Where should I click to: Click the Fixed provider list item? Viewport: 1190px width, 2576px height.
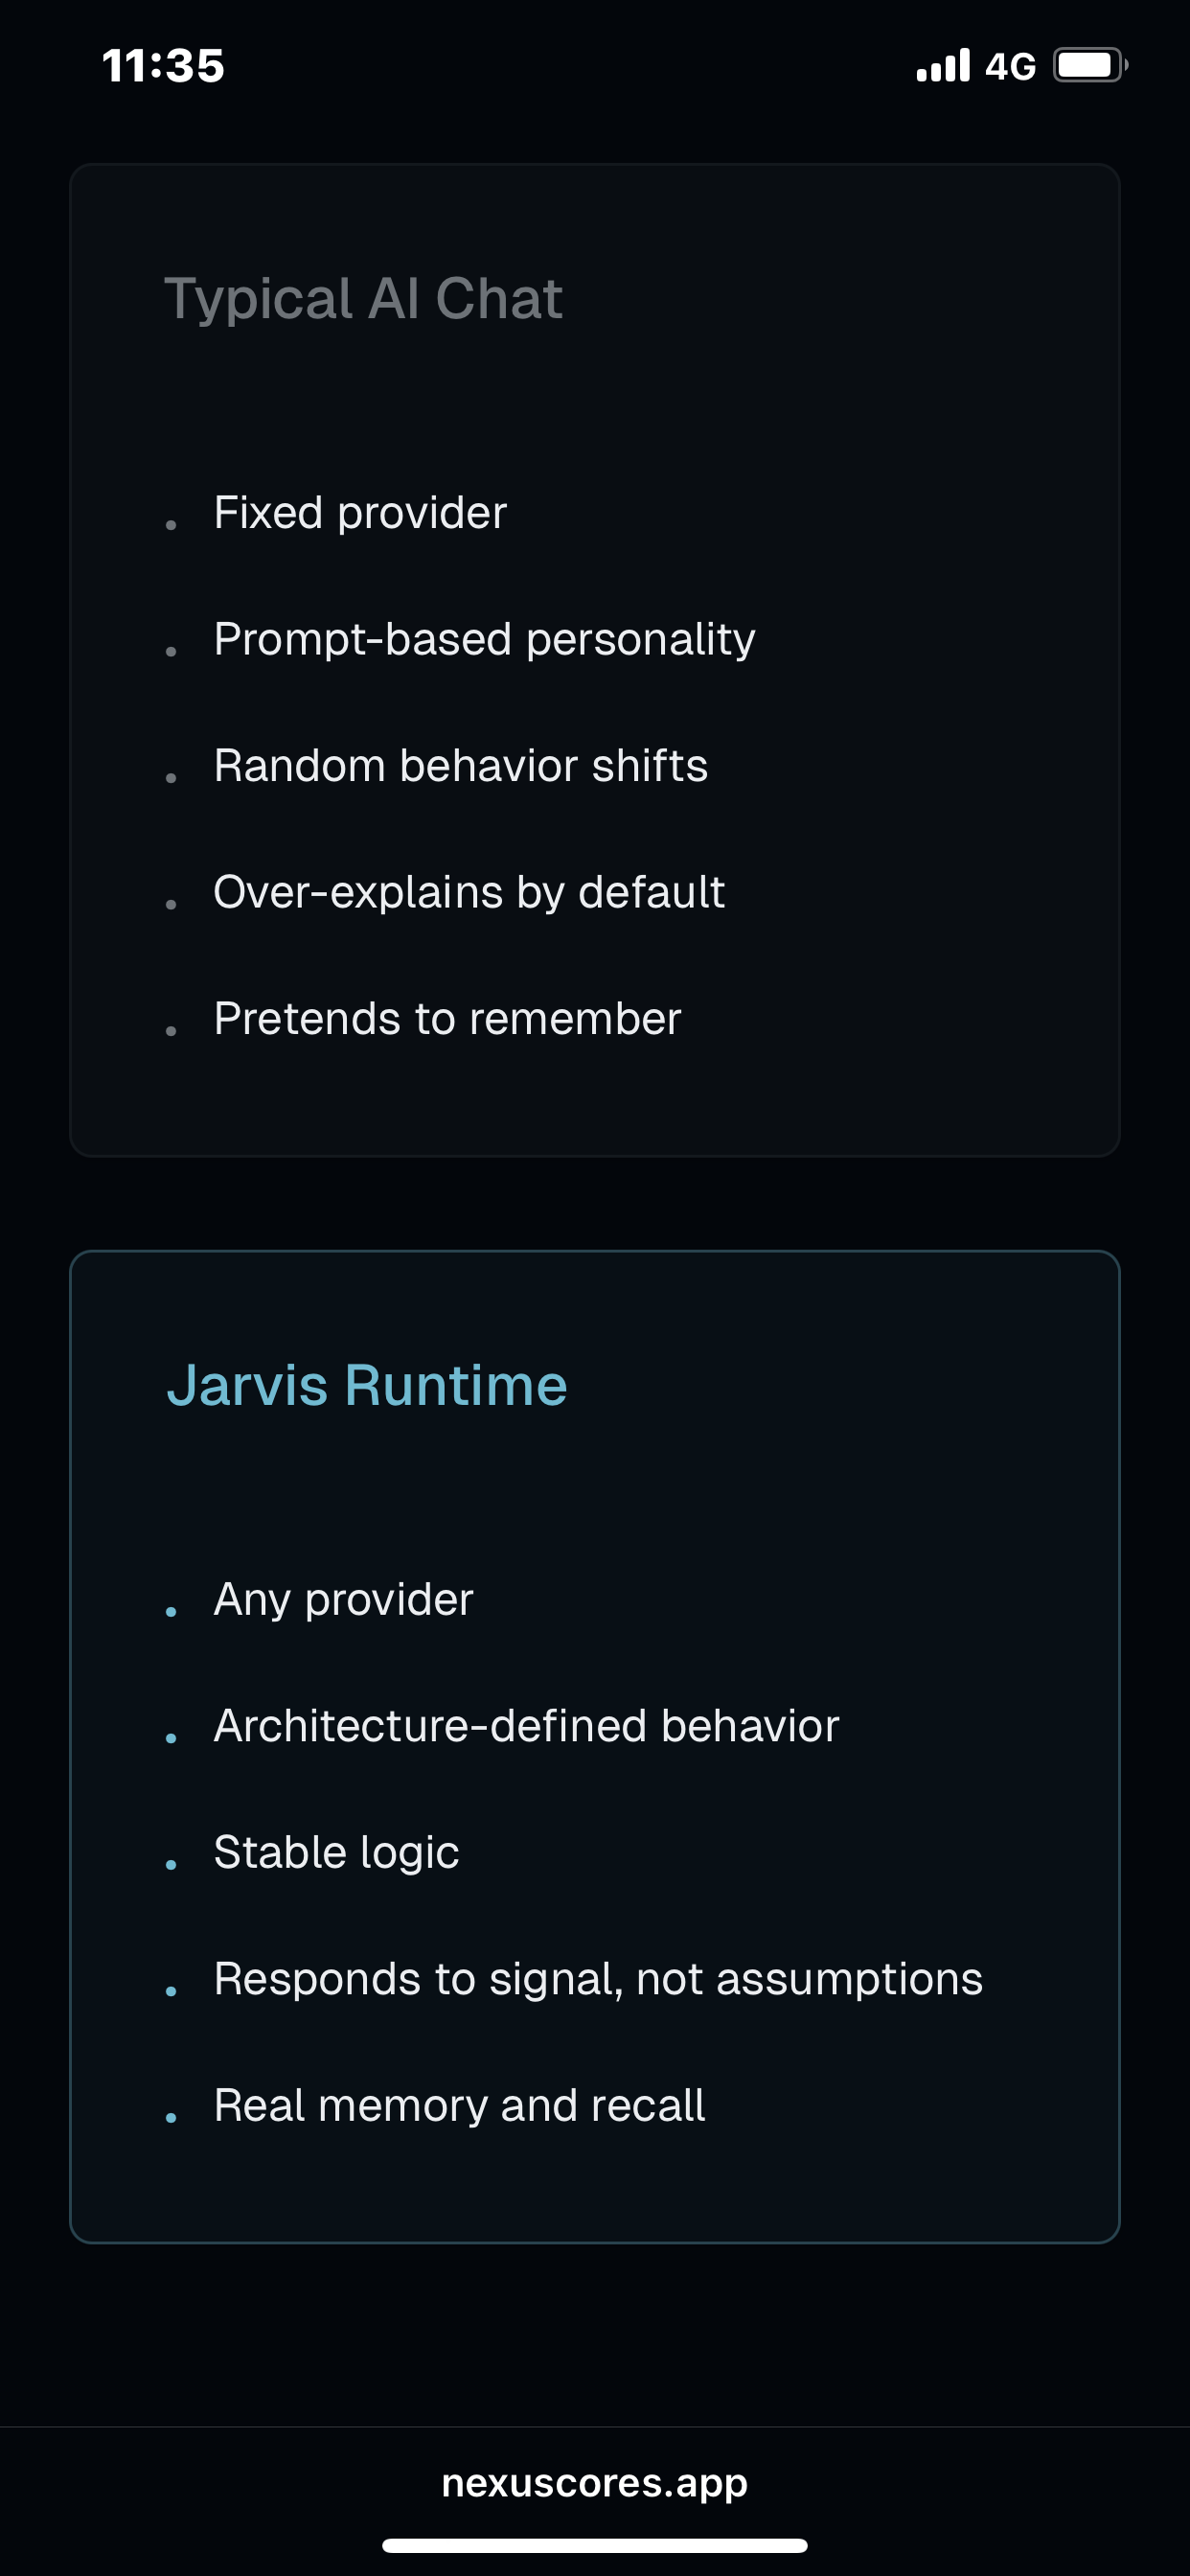point(360,511)
